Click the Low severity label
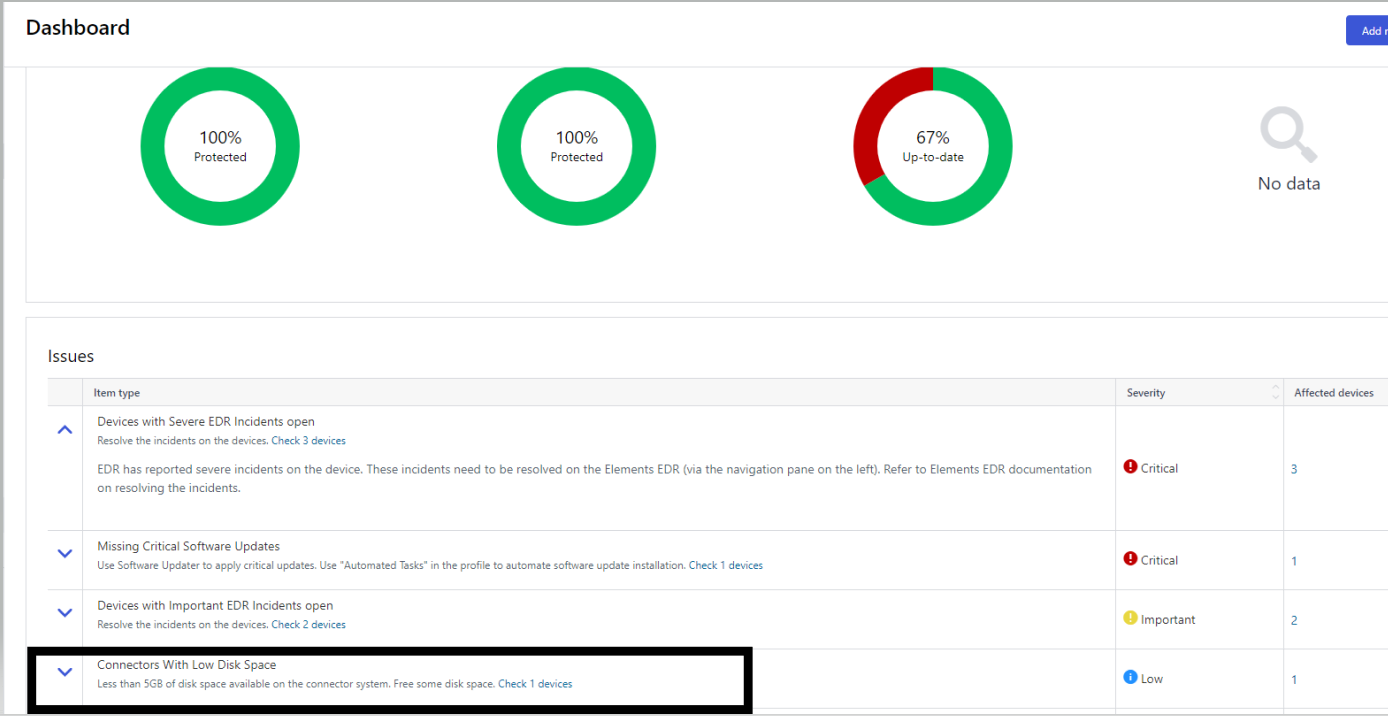Image resolution: width=1388 pixels, height=716 pixels. tap(1152, 679)
